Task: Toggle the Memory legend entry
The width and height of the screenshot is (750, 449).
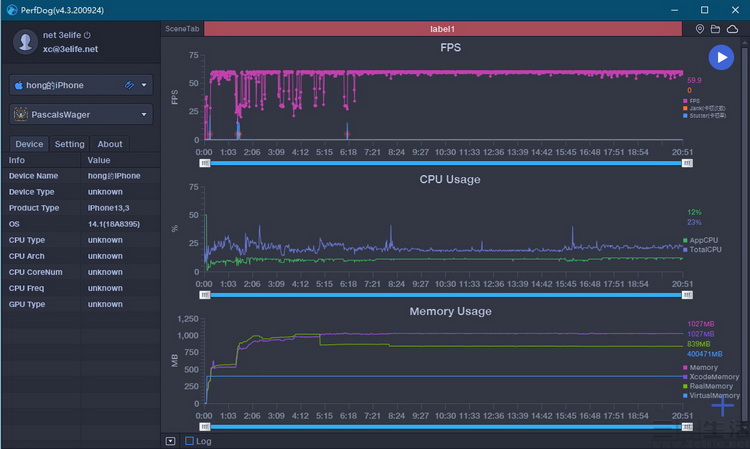Action: (x=700, y=367)
